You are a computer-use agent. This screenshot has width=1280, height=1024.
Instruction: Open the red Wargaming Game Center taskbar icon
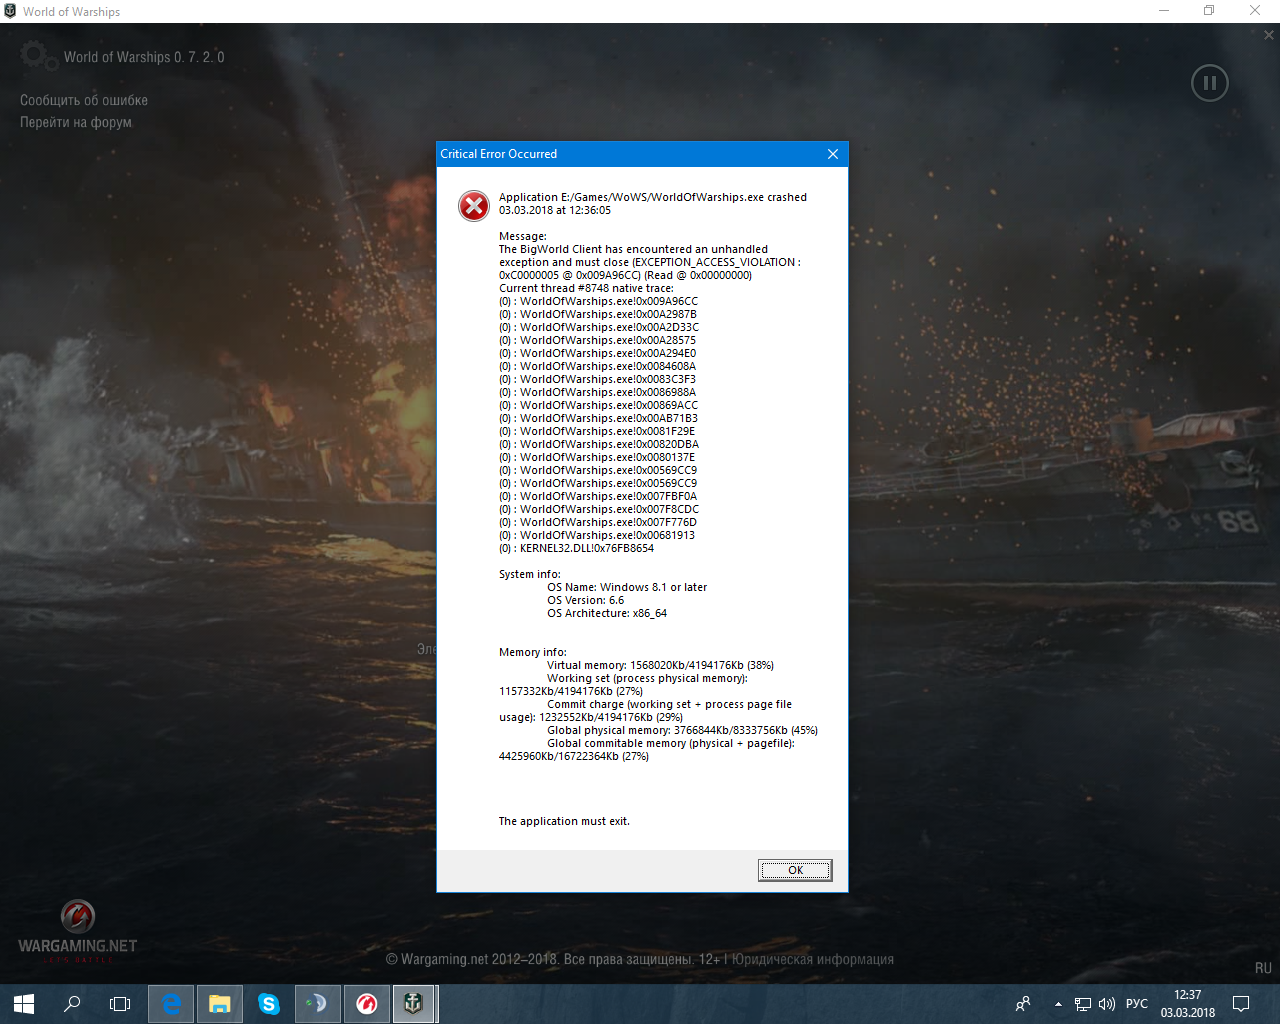tap(367, 1004)
